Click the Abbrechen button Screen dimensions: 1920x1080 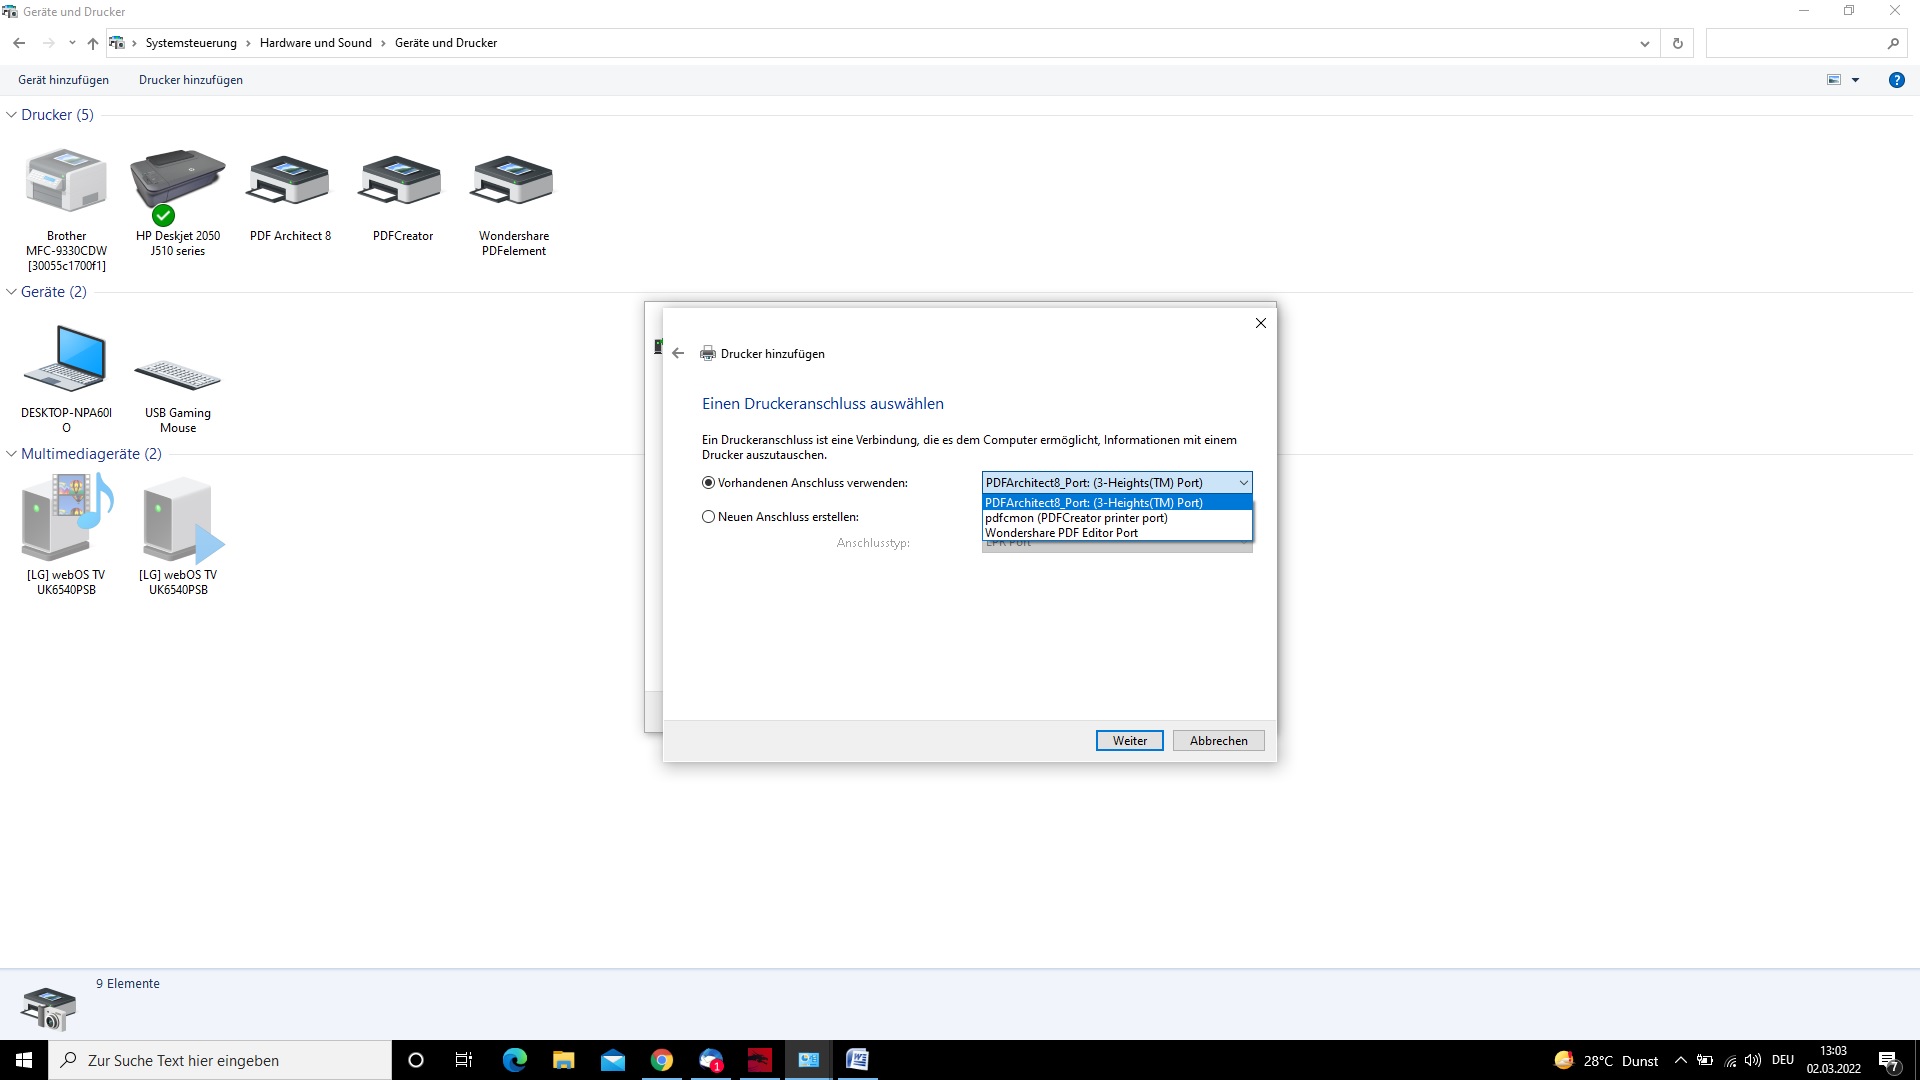[1218, 741]
